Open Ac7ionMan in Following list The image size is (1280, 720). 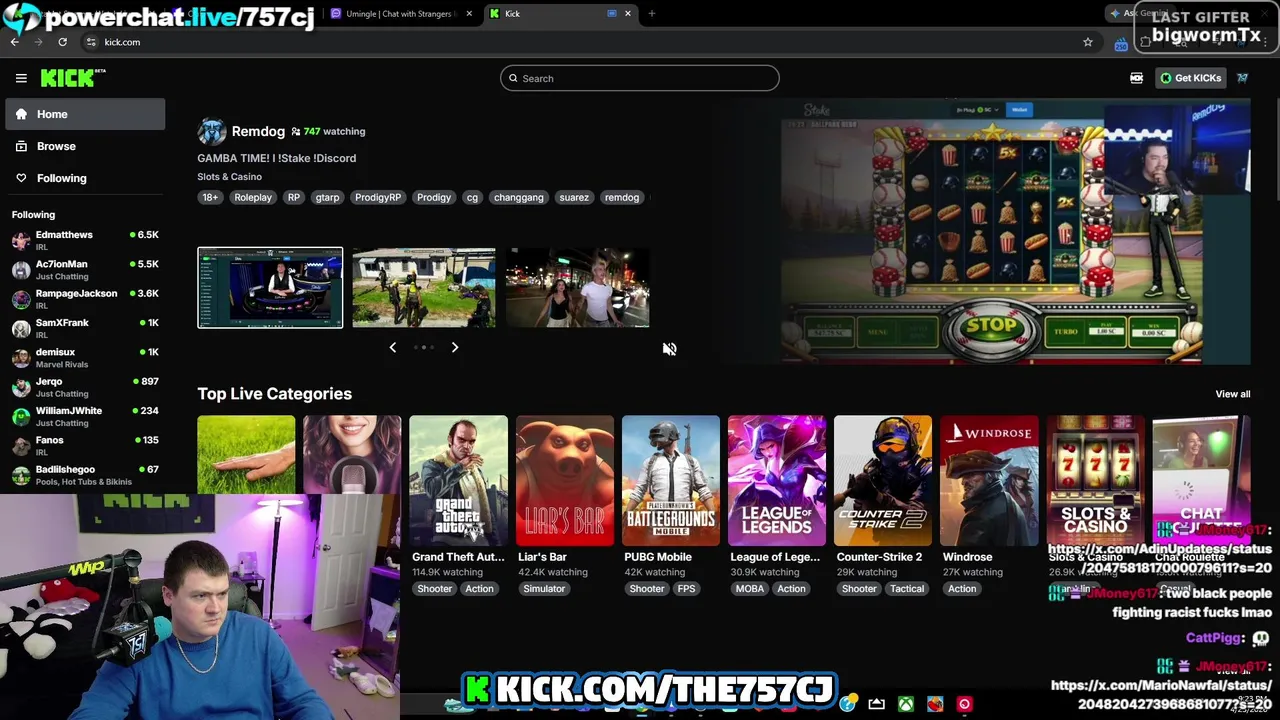click(85, 270)
